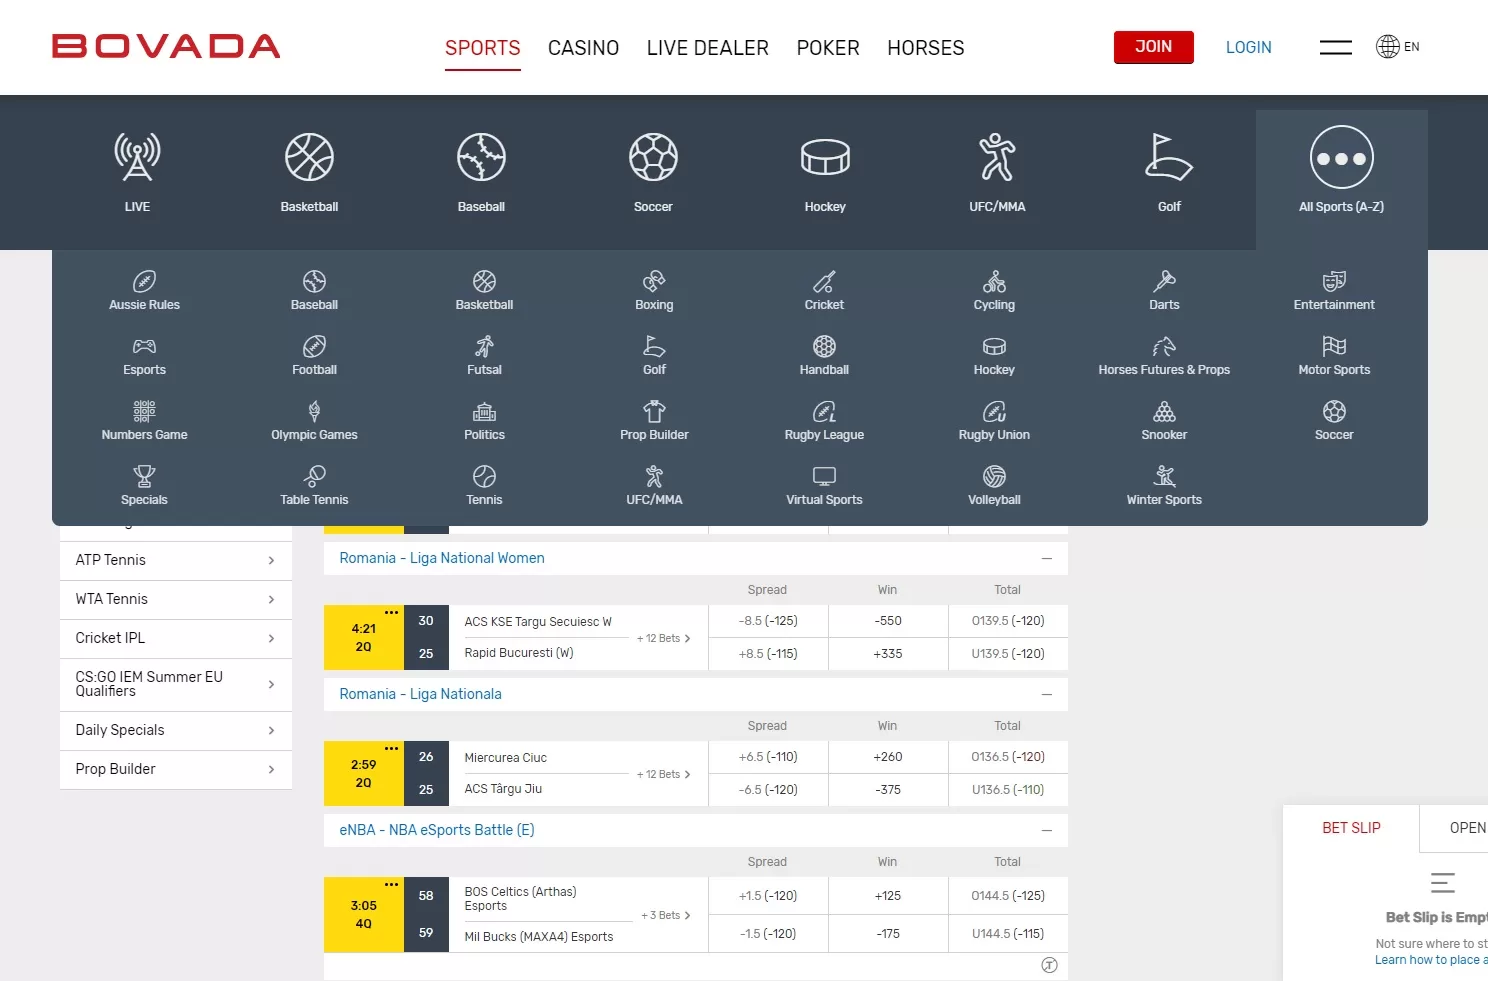Choose Entertainment masks icon in the grid
The height and width of the screenshot is (981, 1488).
click(1334, 281)
